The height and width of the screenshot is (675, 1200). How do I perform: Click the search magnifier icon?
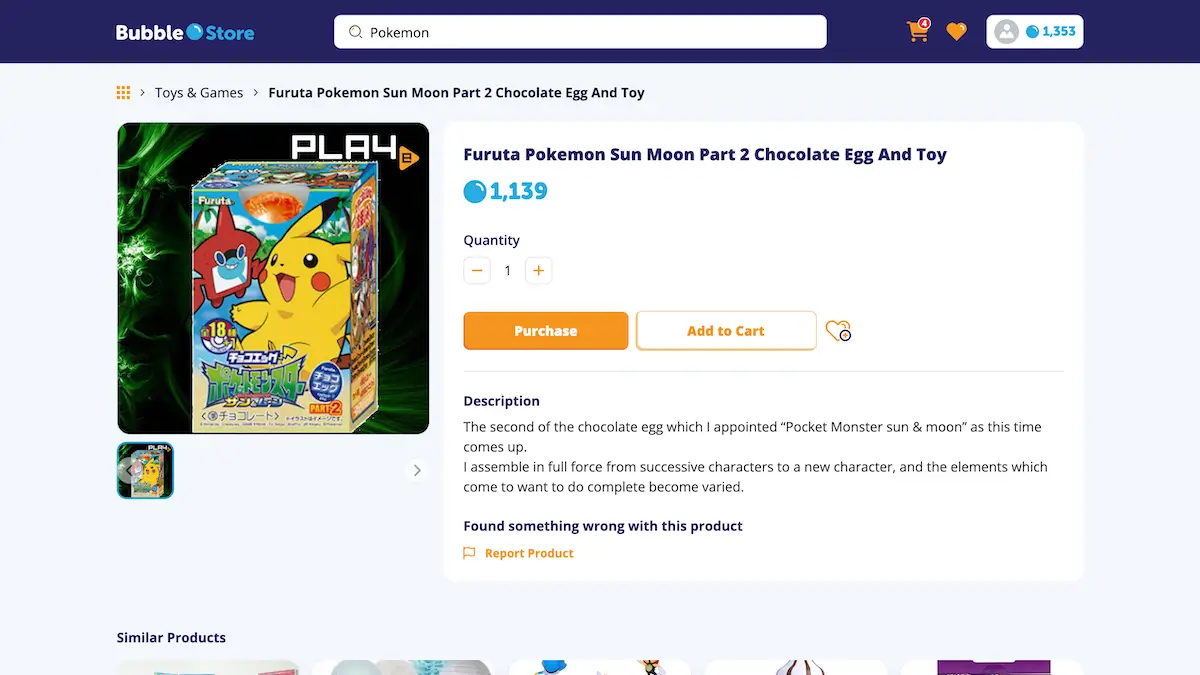(355, 32)
